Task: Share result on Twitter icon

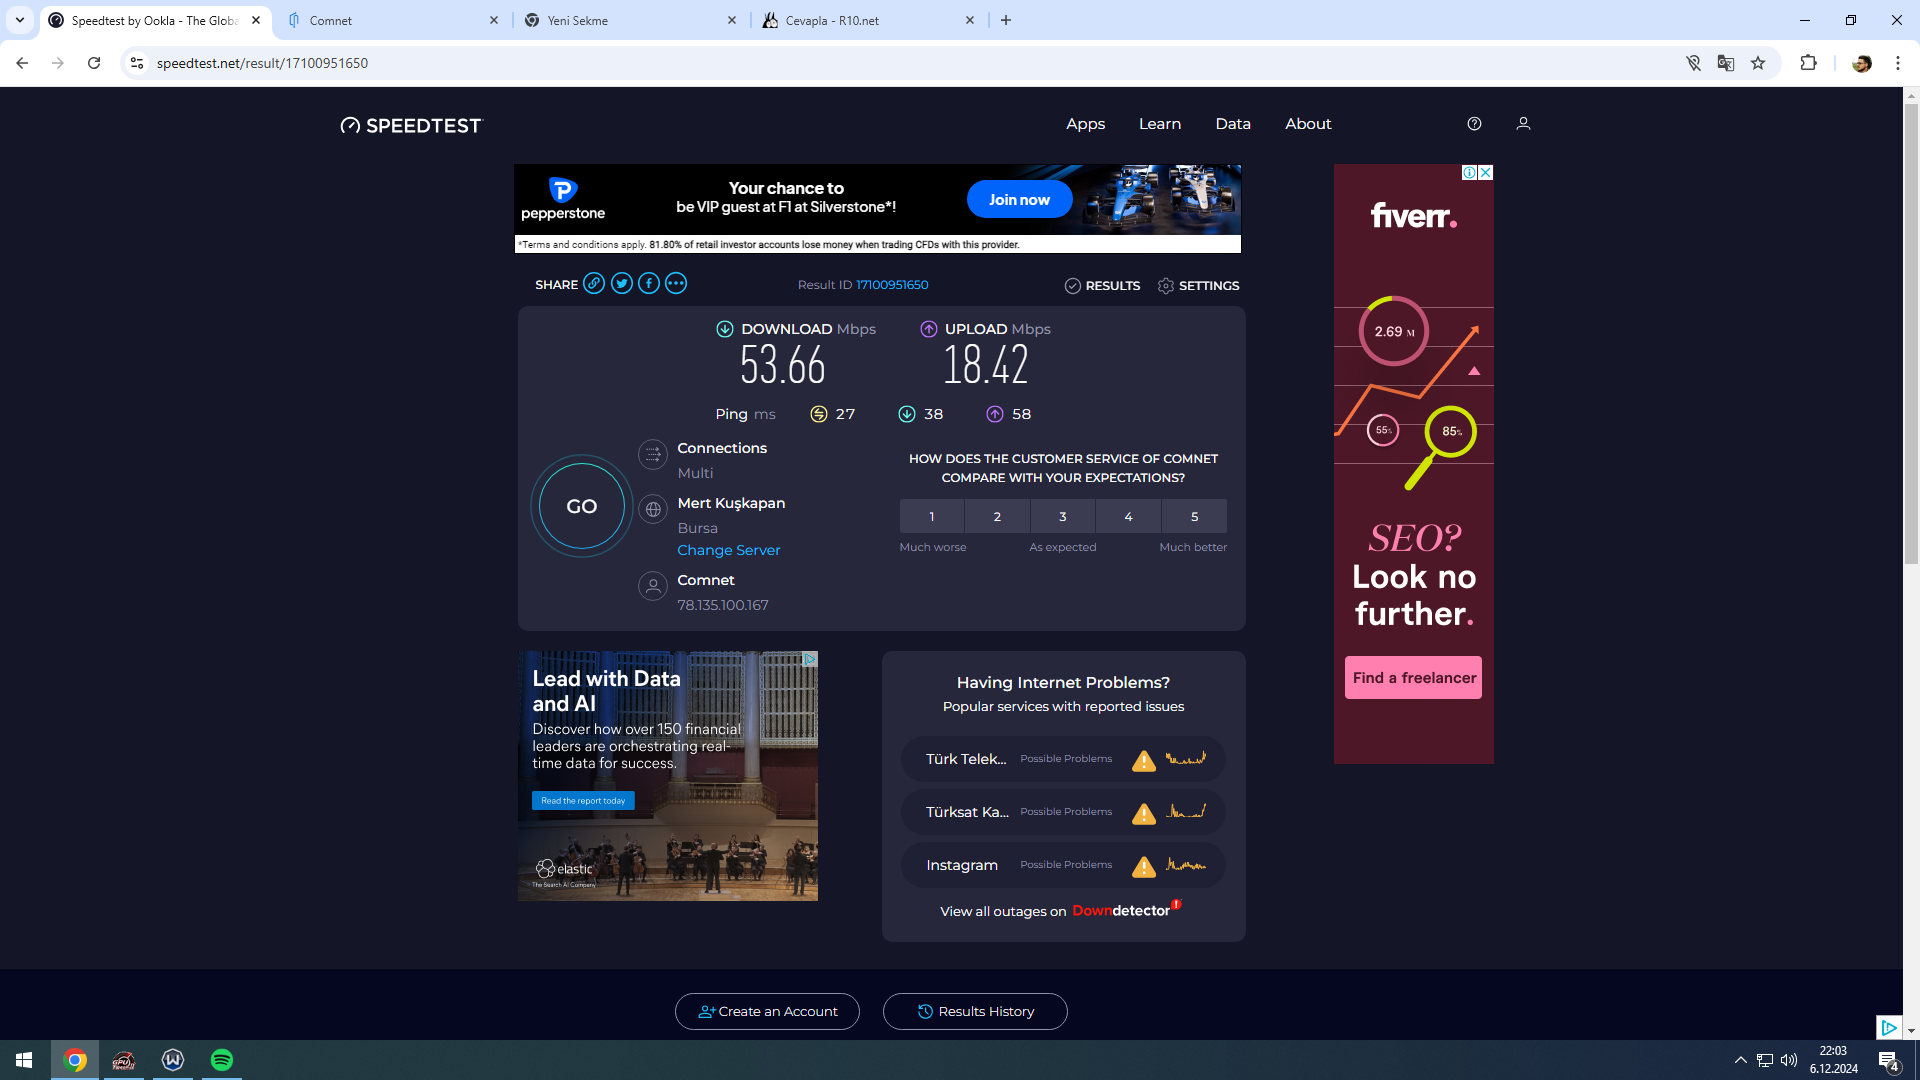Action: point(622,284)
